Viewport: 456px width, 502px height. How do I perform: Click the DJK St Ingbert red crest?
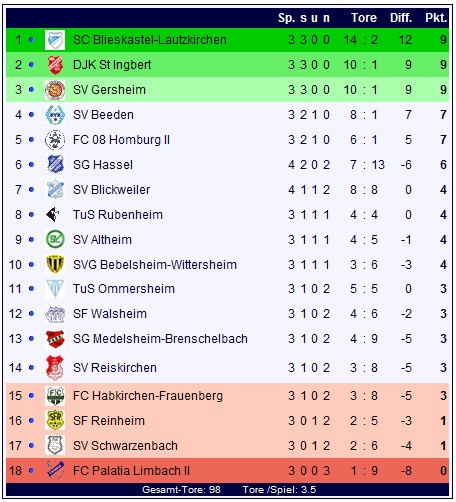click(55, 65)
